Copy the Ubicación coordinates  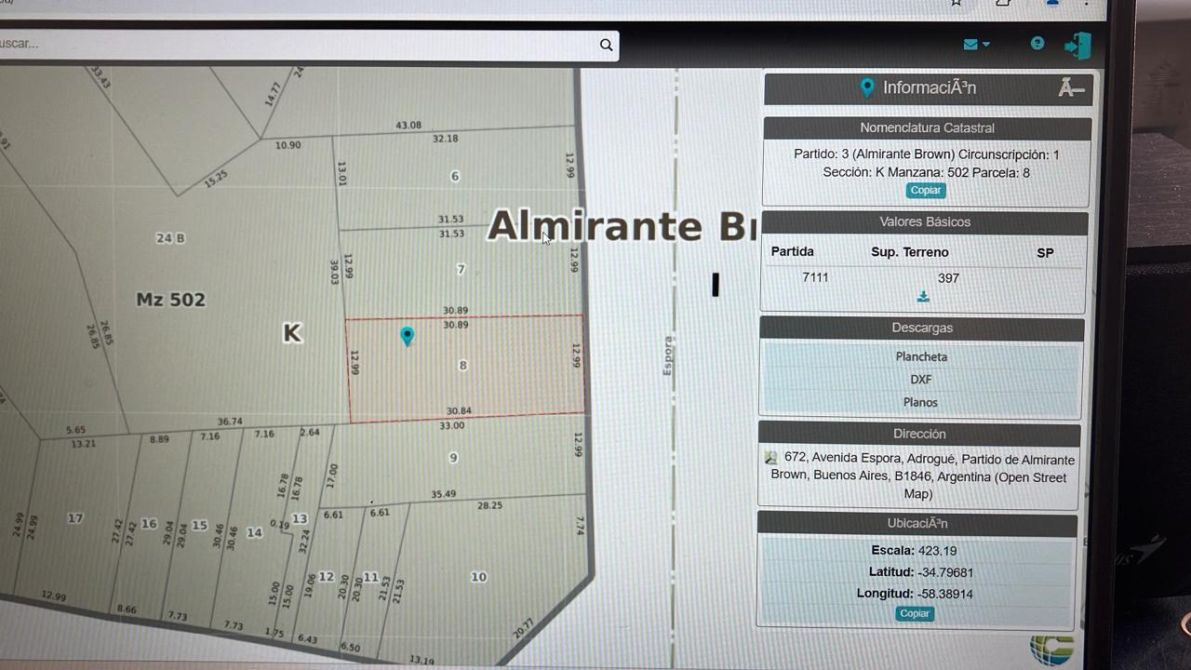tap(914, 613)
